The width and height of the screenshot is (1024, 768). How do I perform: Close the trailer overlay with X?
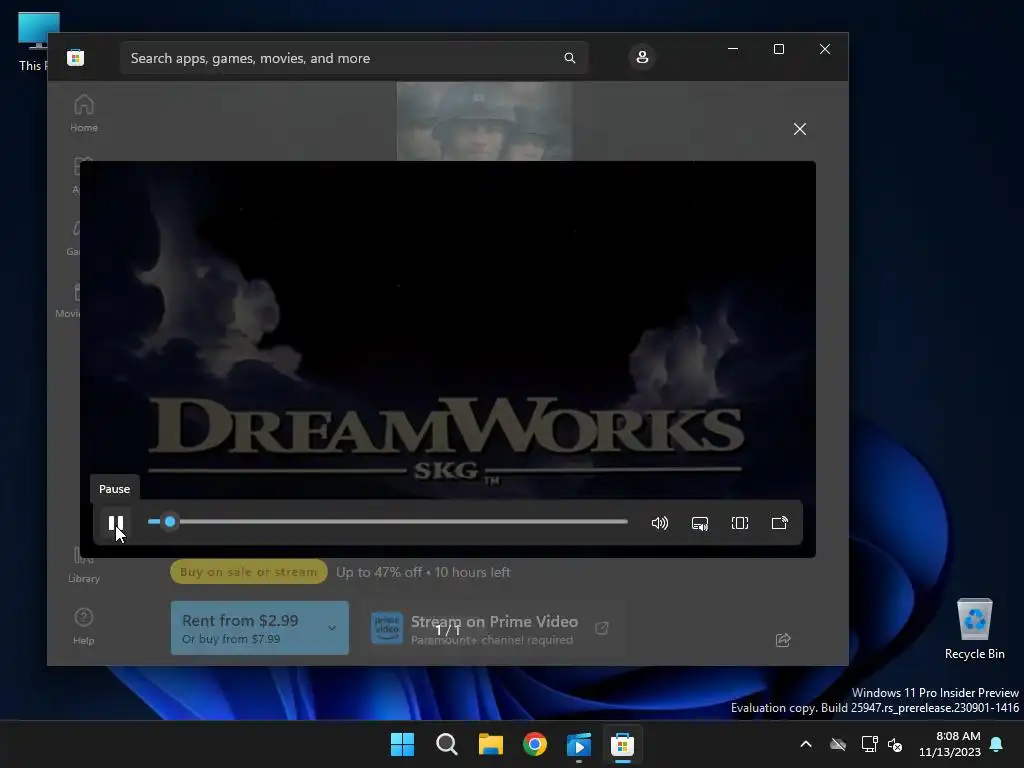tap(799, 129)
